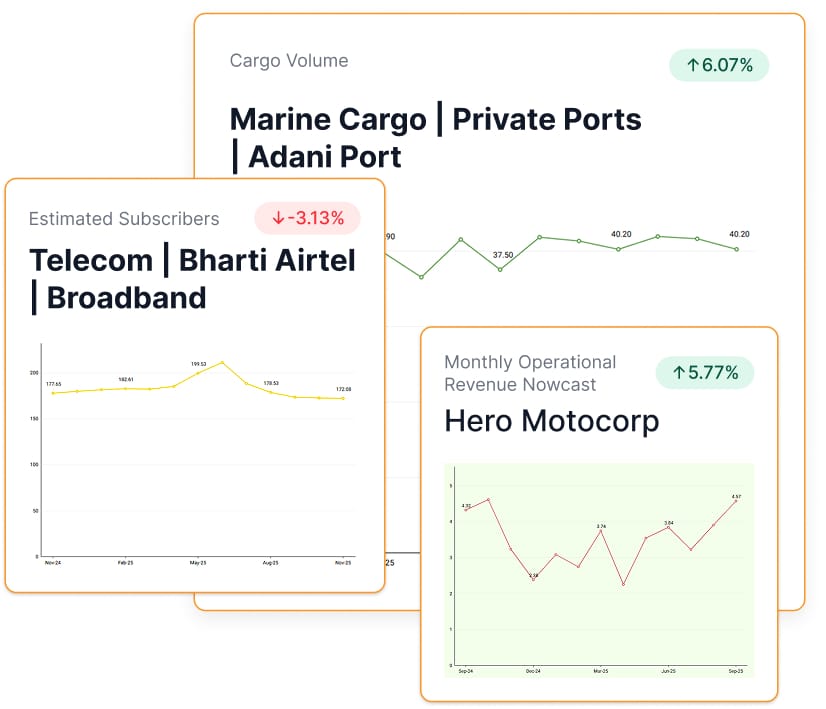Click the green 5.77% change badge
Image resolution: width=826 pixels, height=709 pixels.
tap(705, 373)
